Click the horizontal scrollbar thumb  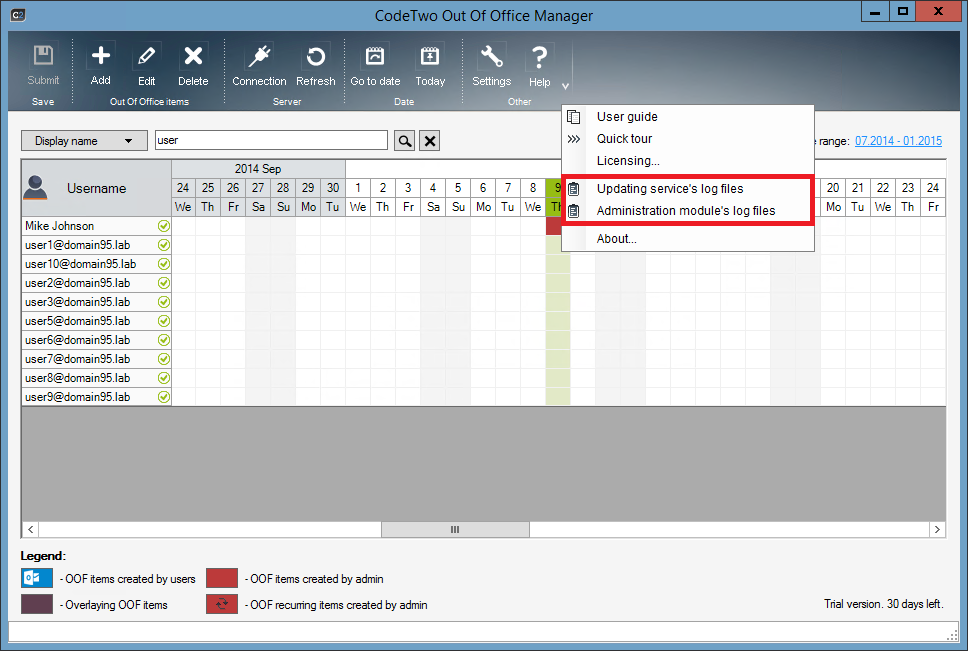(455, 529)
